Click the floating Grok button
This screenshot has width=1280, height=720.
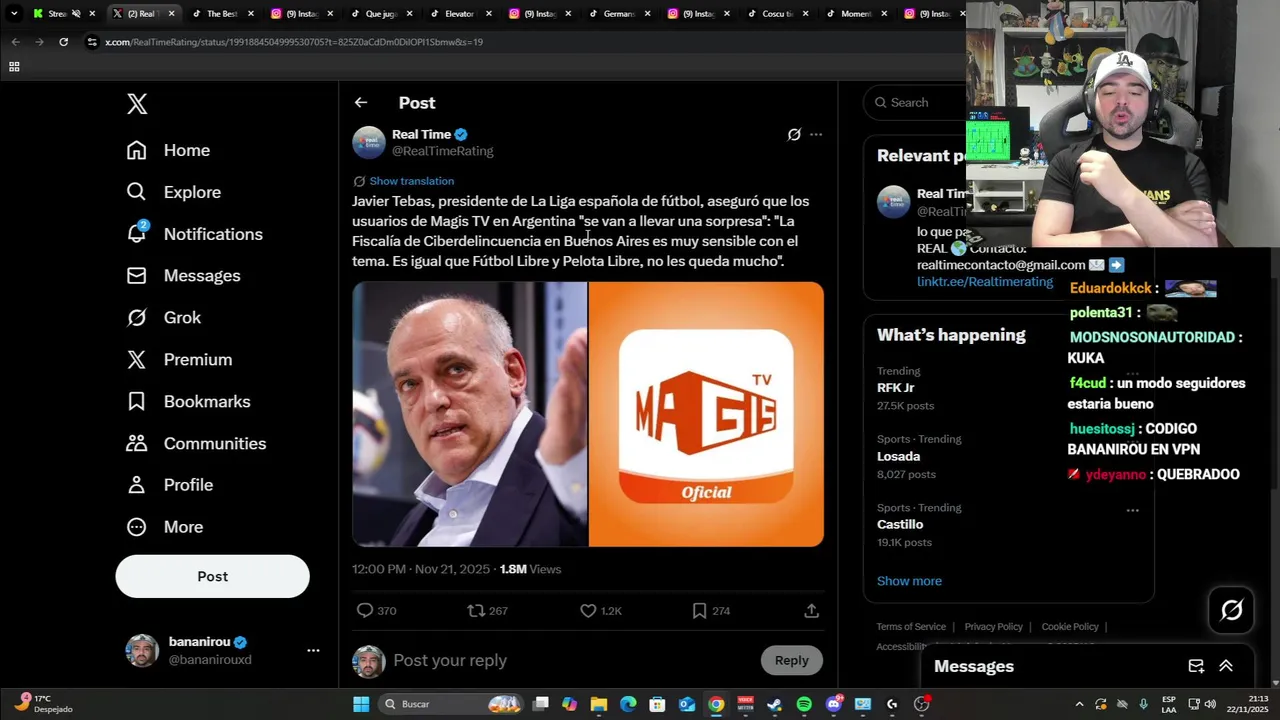1232,610
